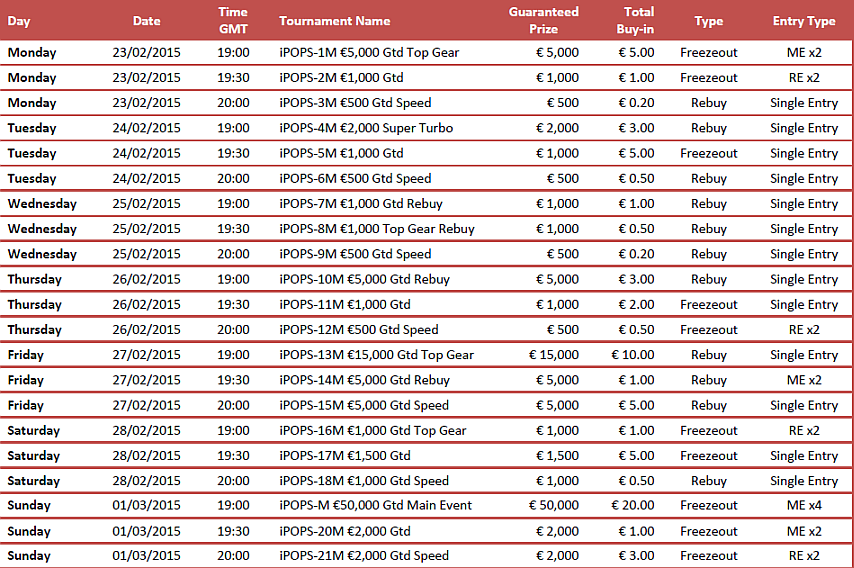Click 'Single Entry' in the iPOPS-18M row

(804, 481)
